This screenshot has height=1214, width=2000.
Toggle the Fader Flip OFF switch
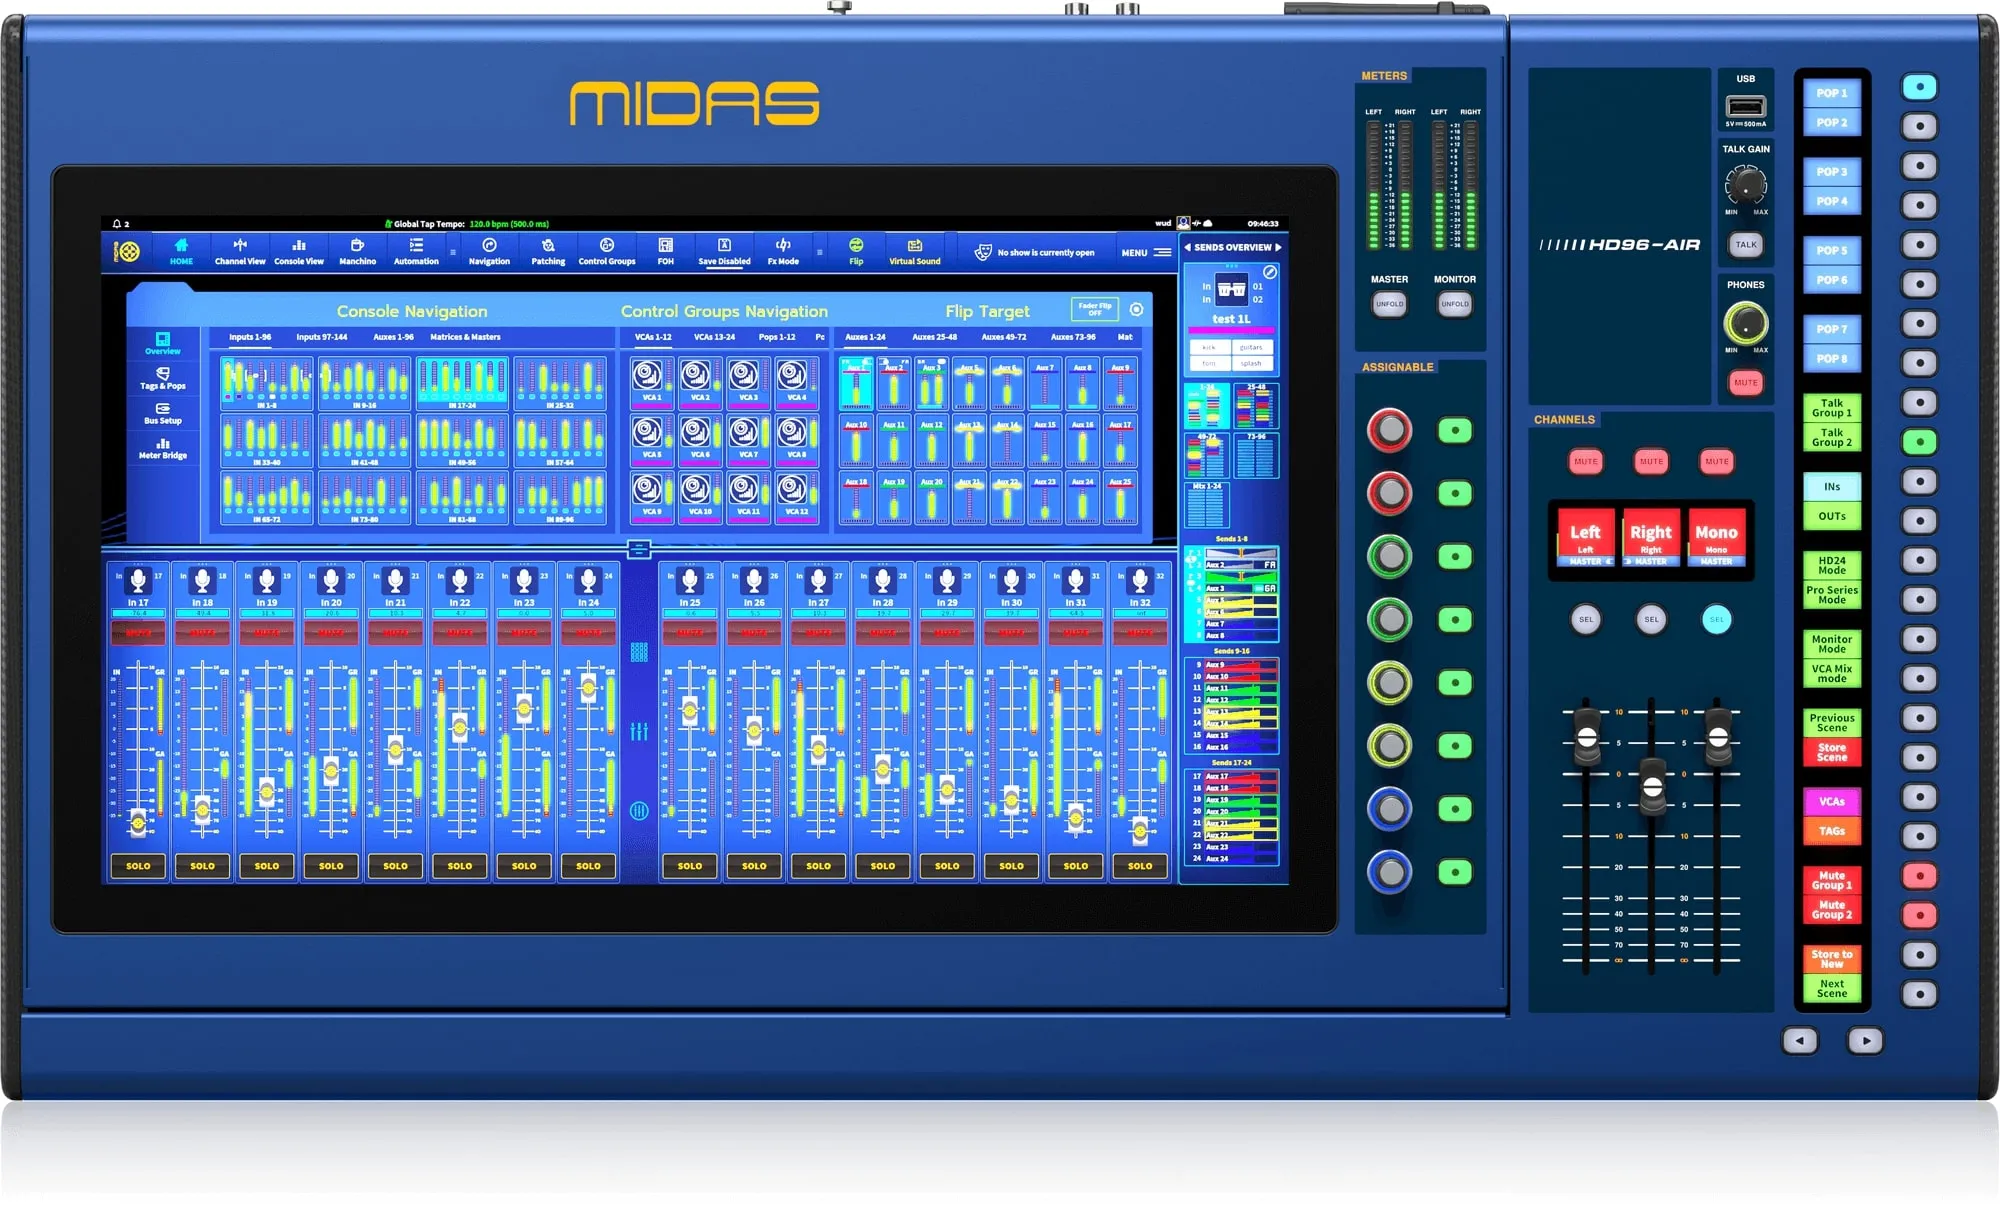coord(1094,309)
